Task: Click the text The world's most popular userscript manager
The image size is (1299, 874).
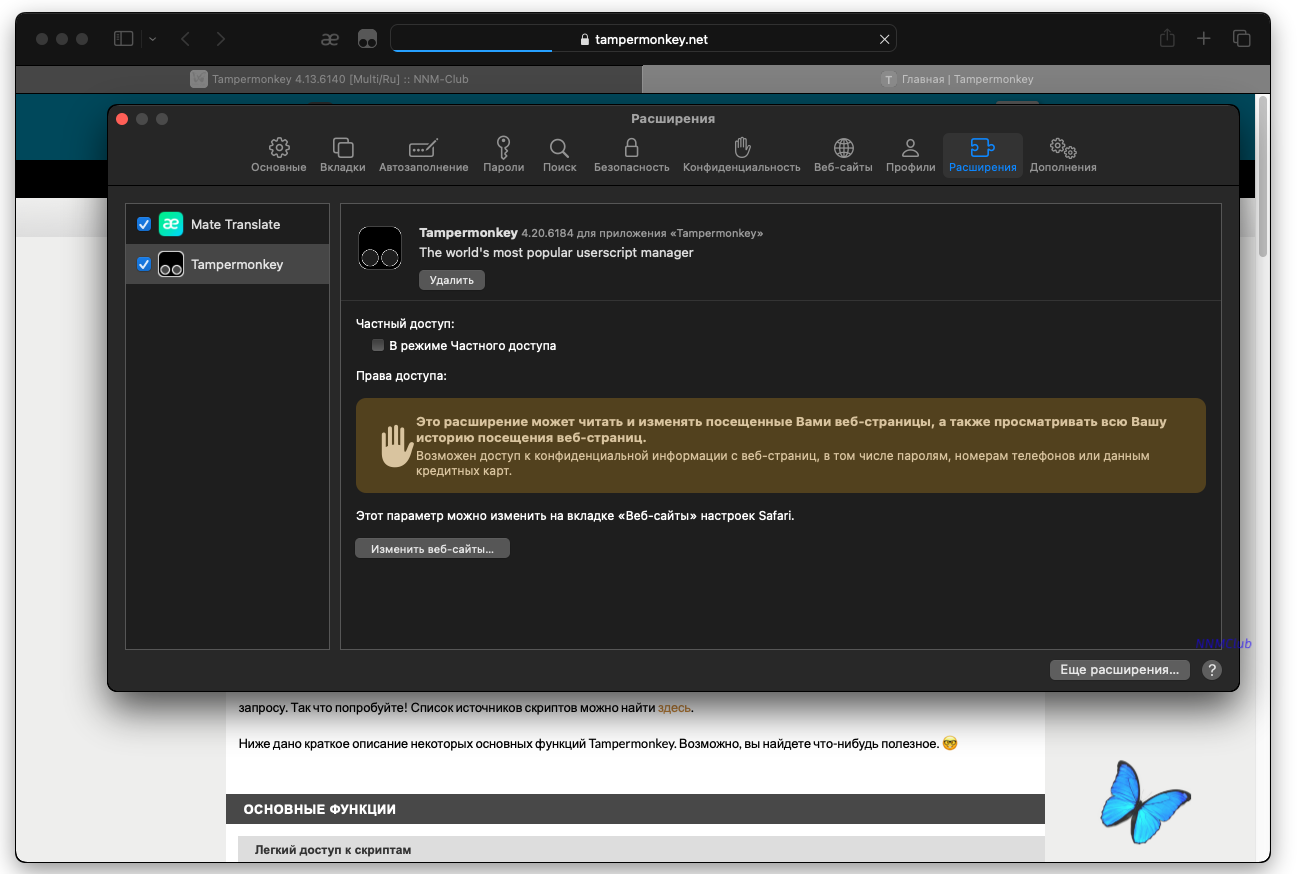Action: click(556, 253)
